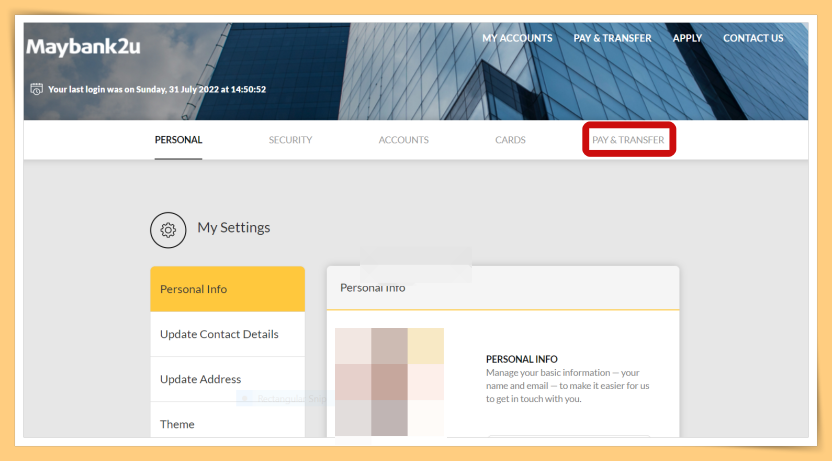Click the My Settings heading text
832x461 pixels.
coord(233,228)
